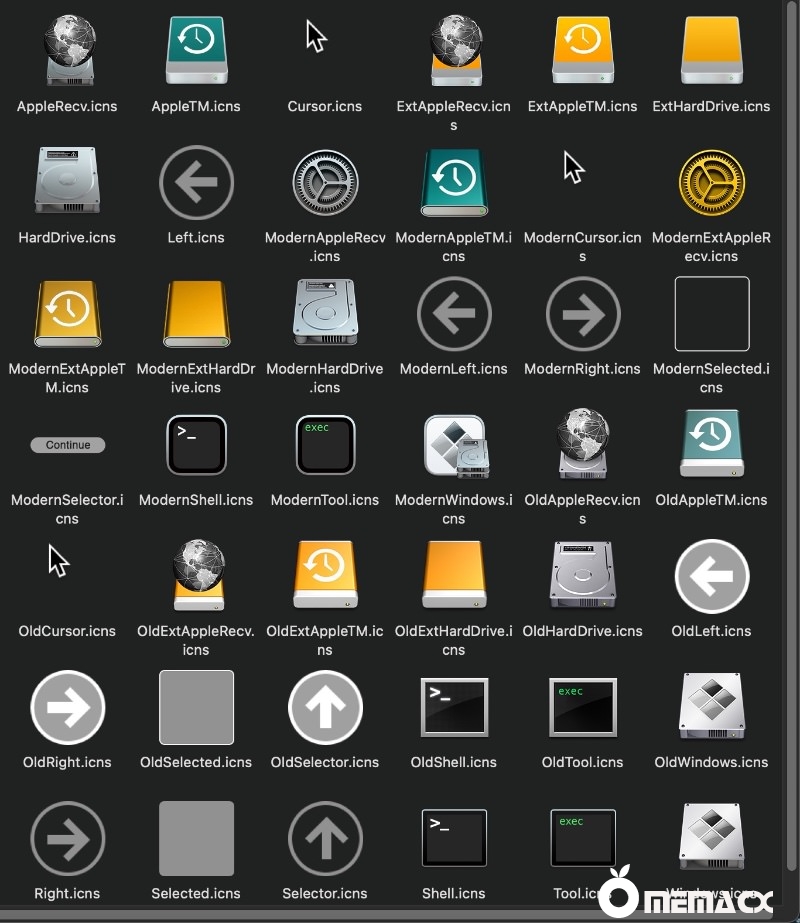Image resolution: width=800 pixels, height=923 pixels.
Task: Select the ModernWindows.icns icon
Action: click(x=454, y=445)
